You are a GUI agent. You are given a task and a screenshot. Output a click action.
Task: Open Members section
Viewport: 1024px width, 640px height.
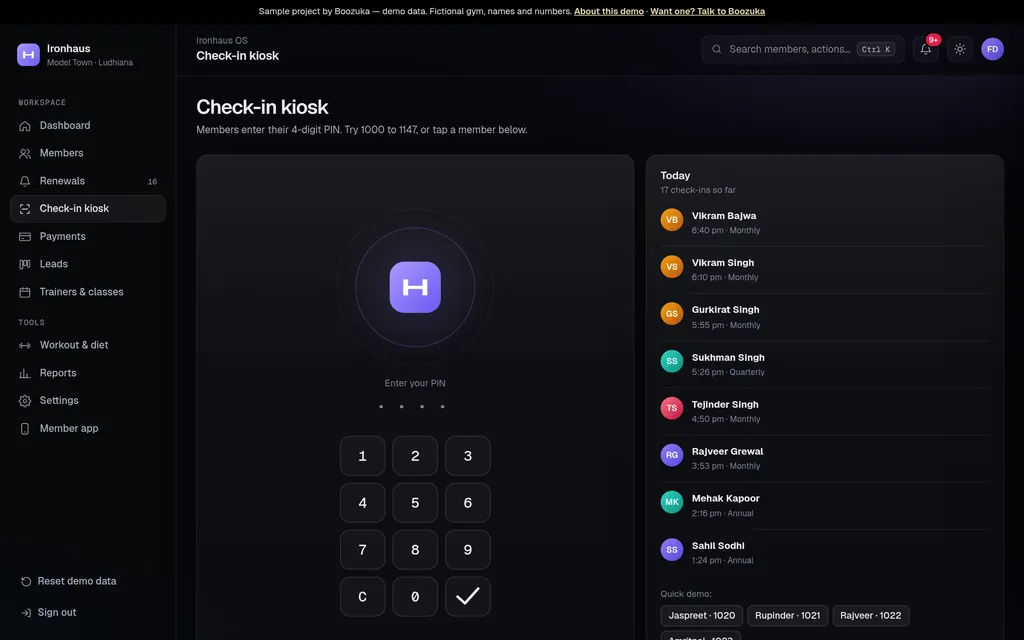88,153
